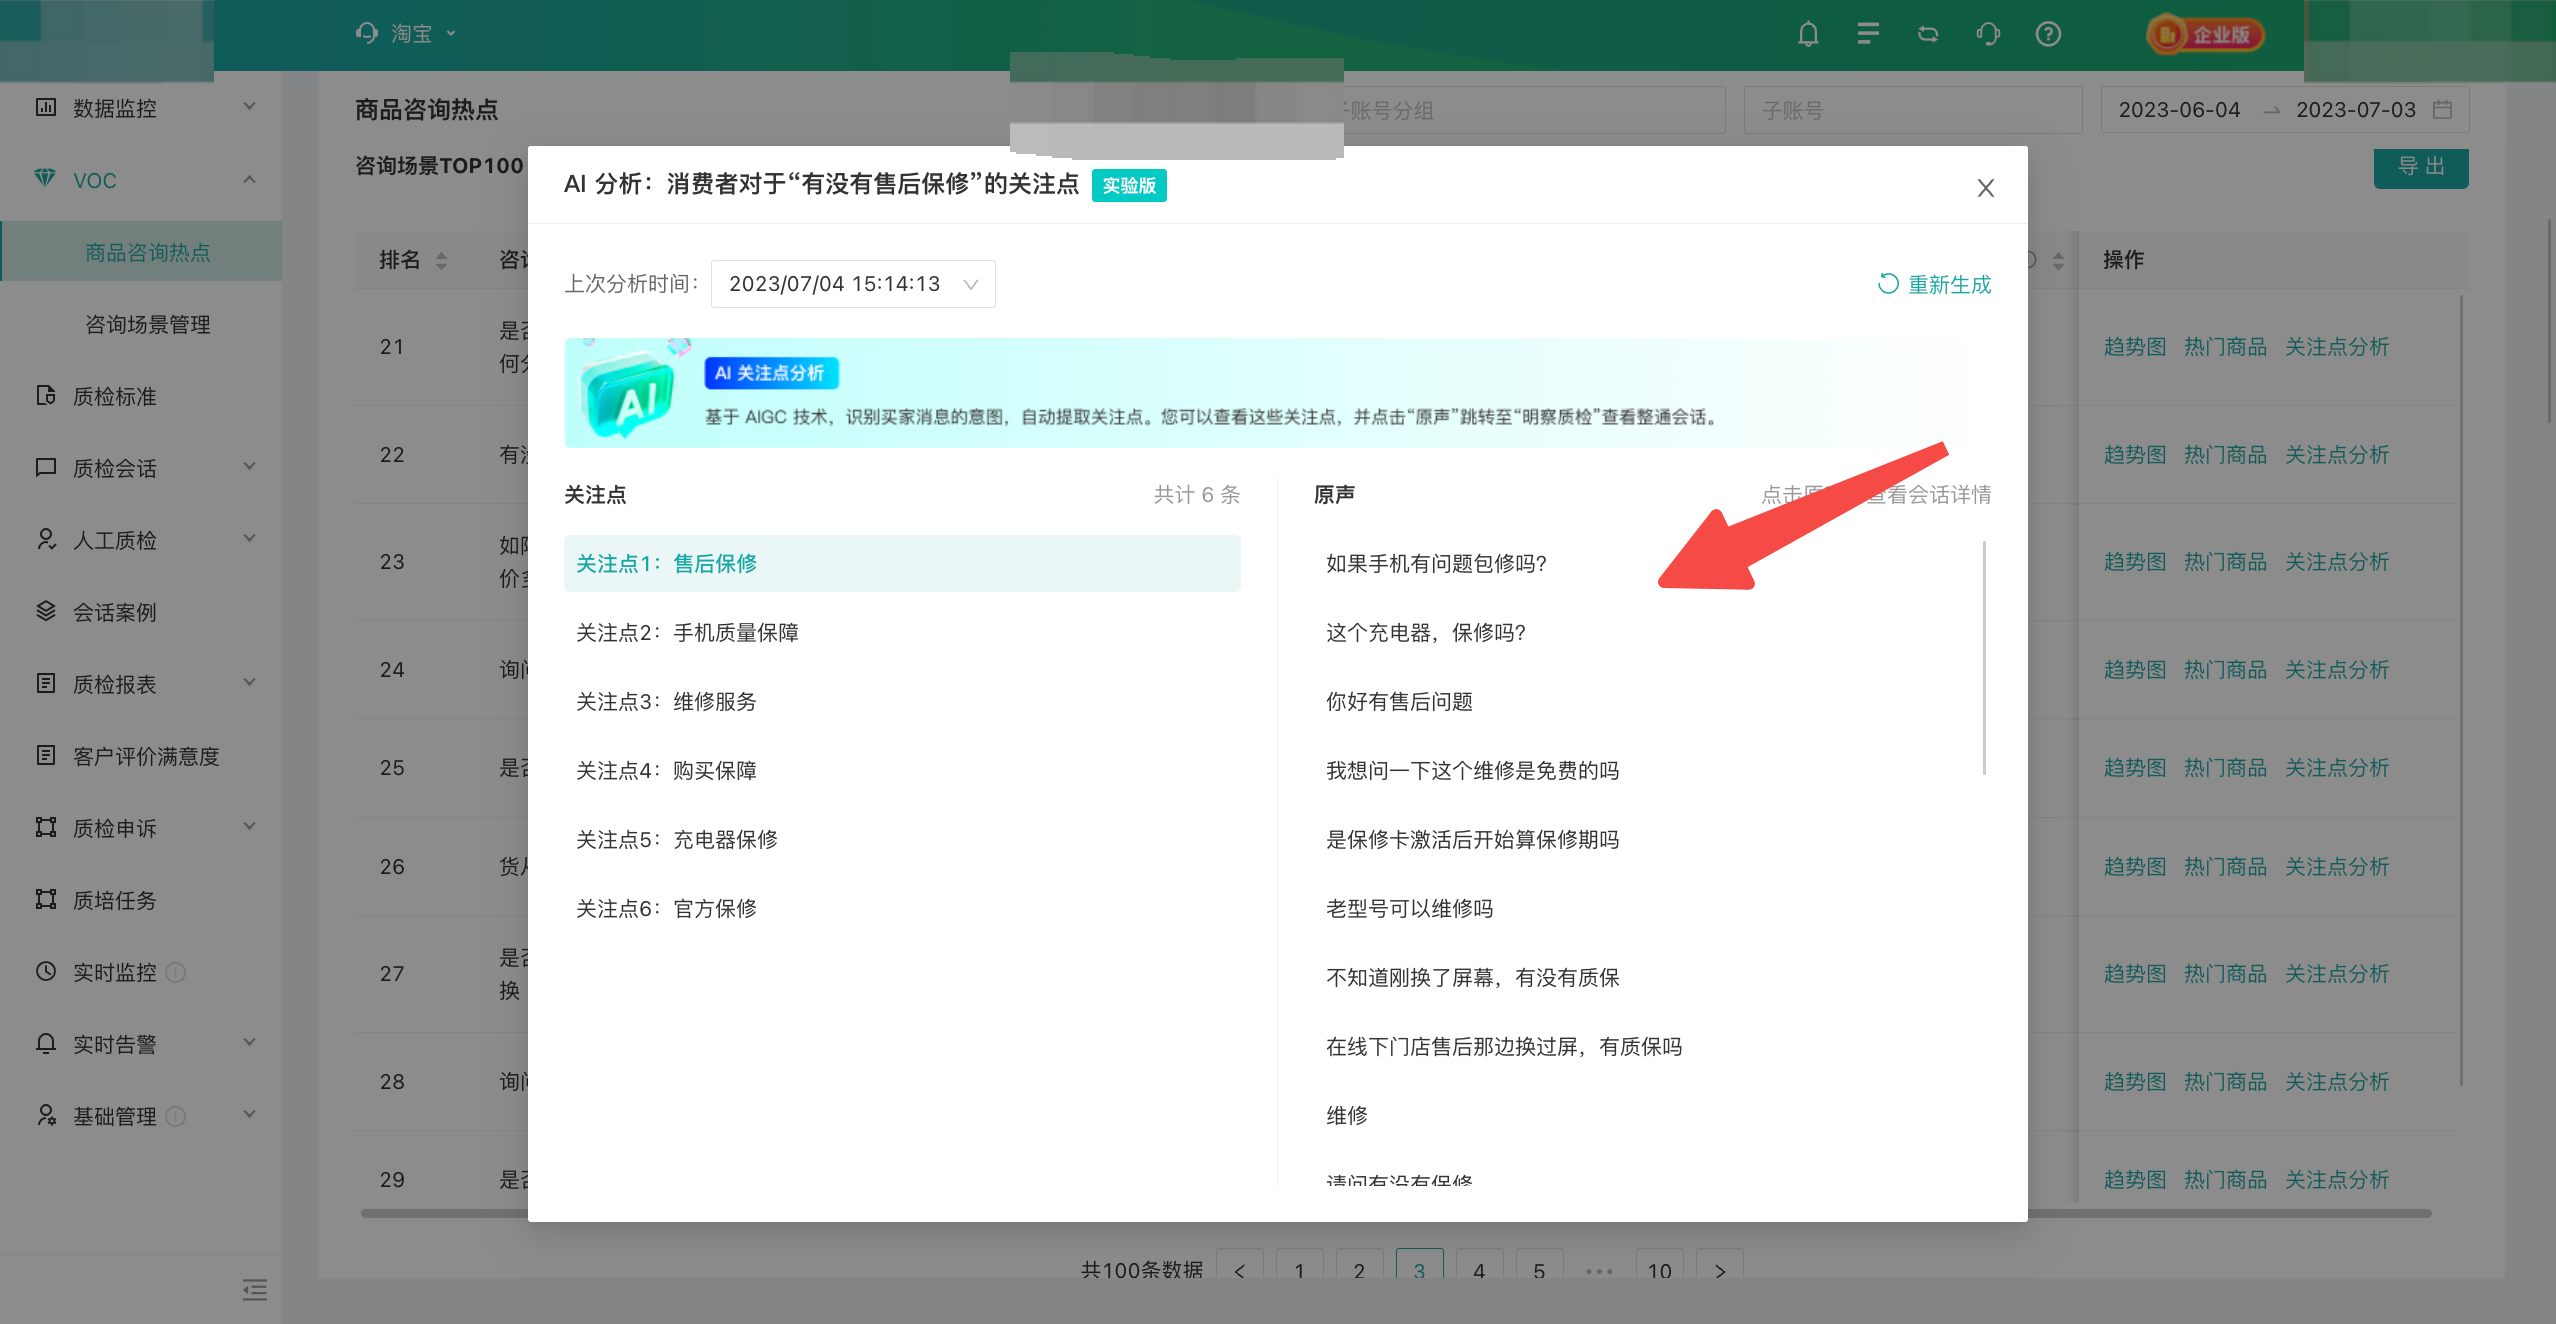
Task: Click 关注点分析 in row 23
Action: (x=2337, y=562)
